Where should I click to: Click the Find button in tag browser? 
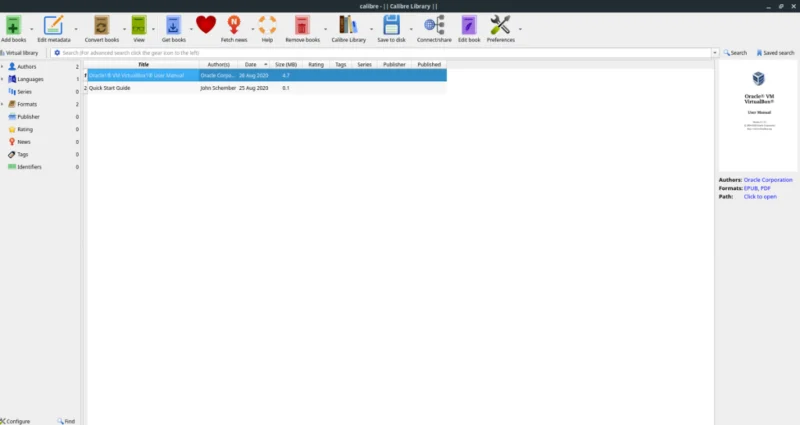[66, 421]
